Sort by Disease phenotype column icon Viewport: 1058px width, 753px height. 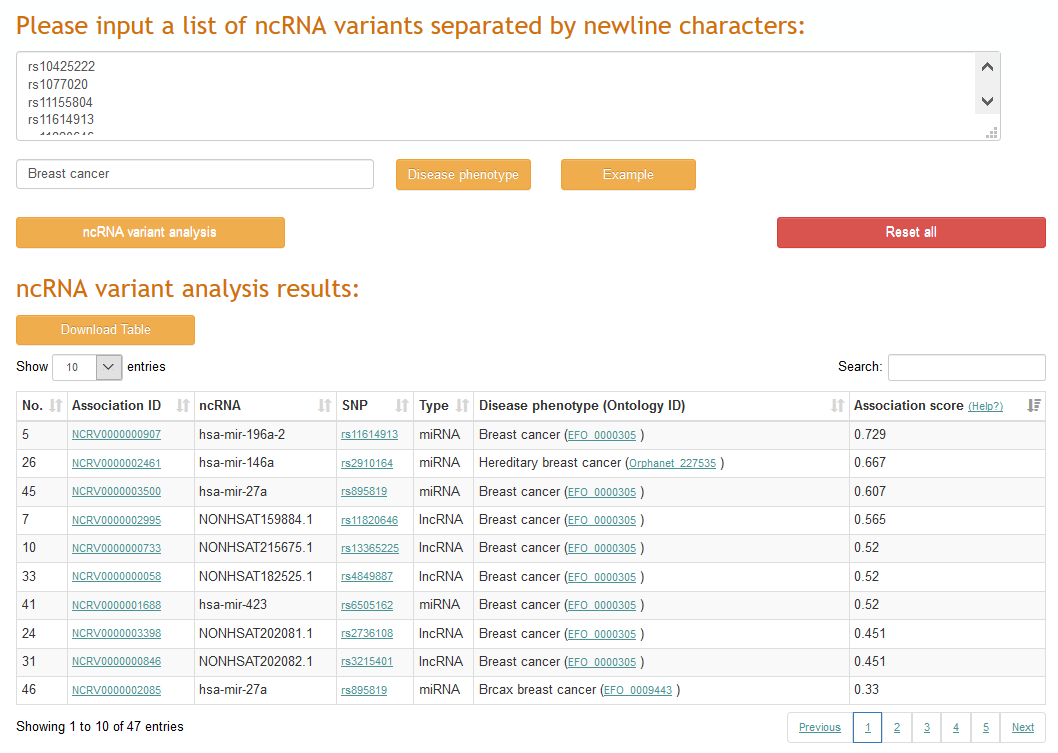pos(837,406)
